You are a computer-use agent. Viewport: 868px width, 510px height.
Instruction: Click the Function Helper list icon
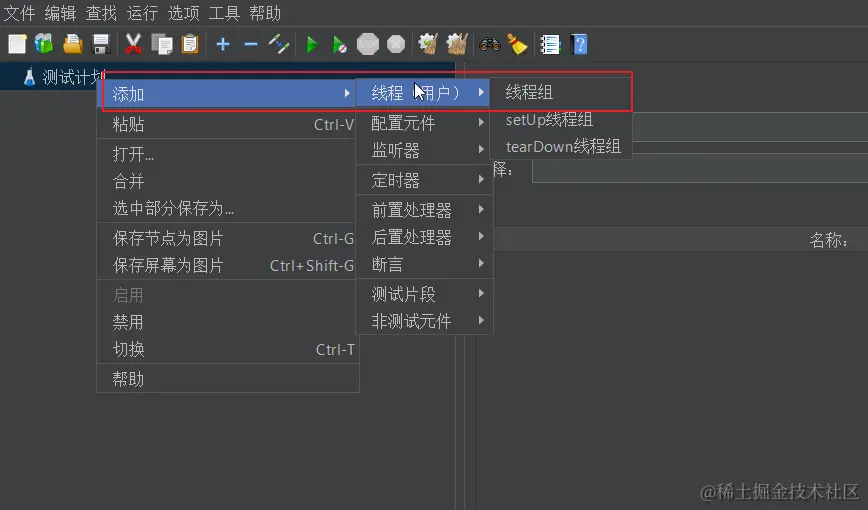550,44
